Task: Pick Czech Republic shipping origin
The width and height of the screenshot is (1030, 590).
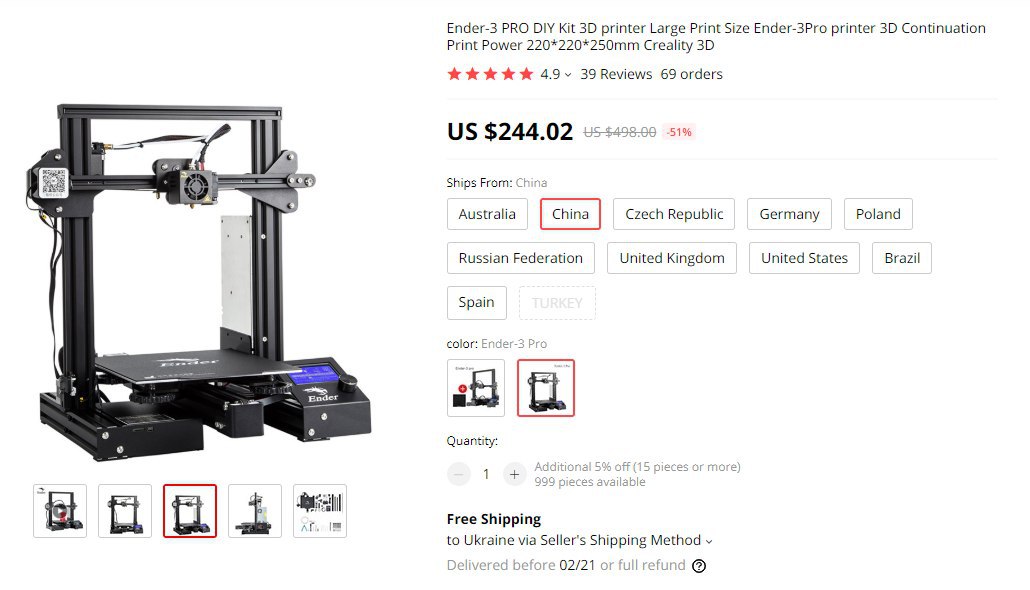Action: pyautogui.click(x=674, y=214)
